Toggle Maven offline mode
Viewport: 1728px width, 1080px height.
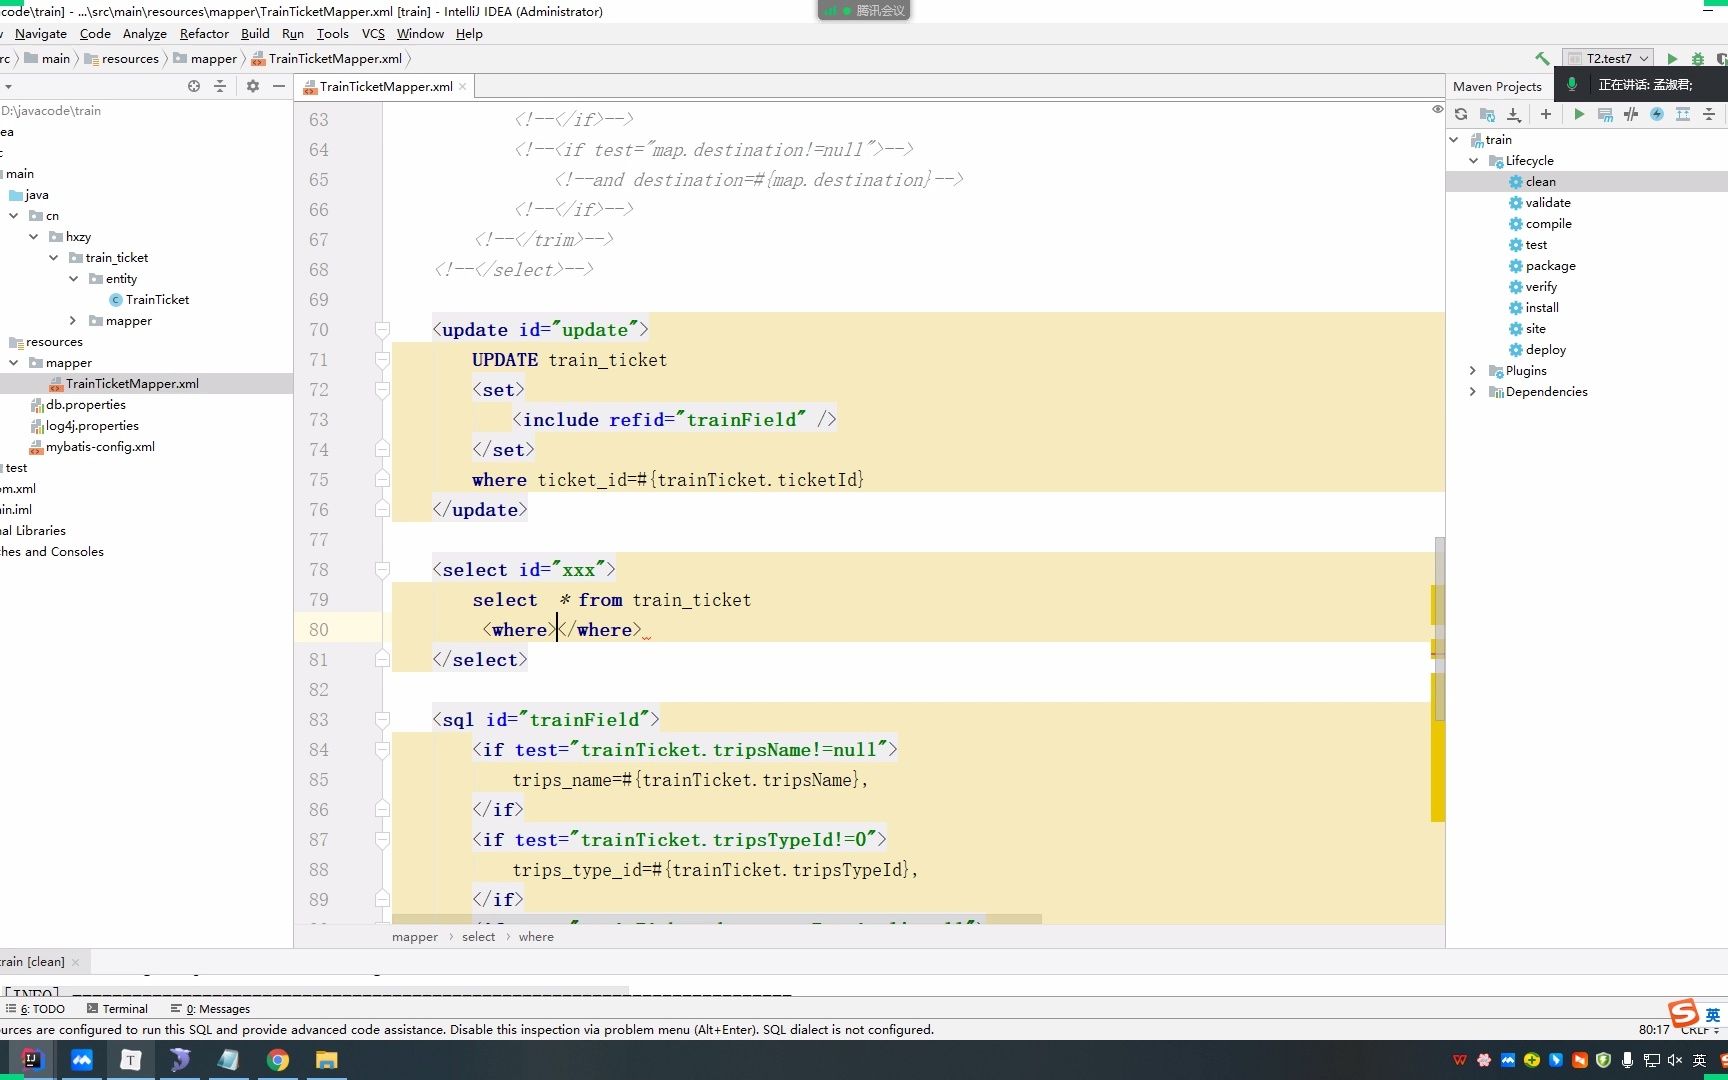(1631, 114)
